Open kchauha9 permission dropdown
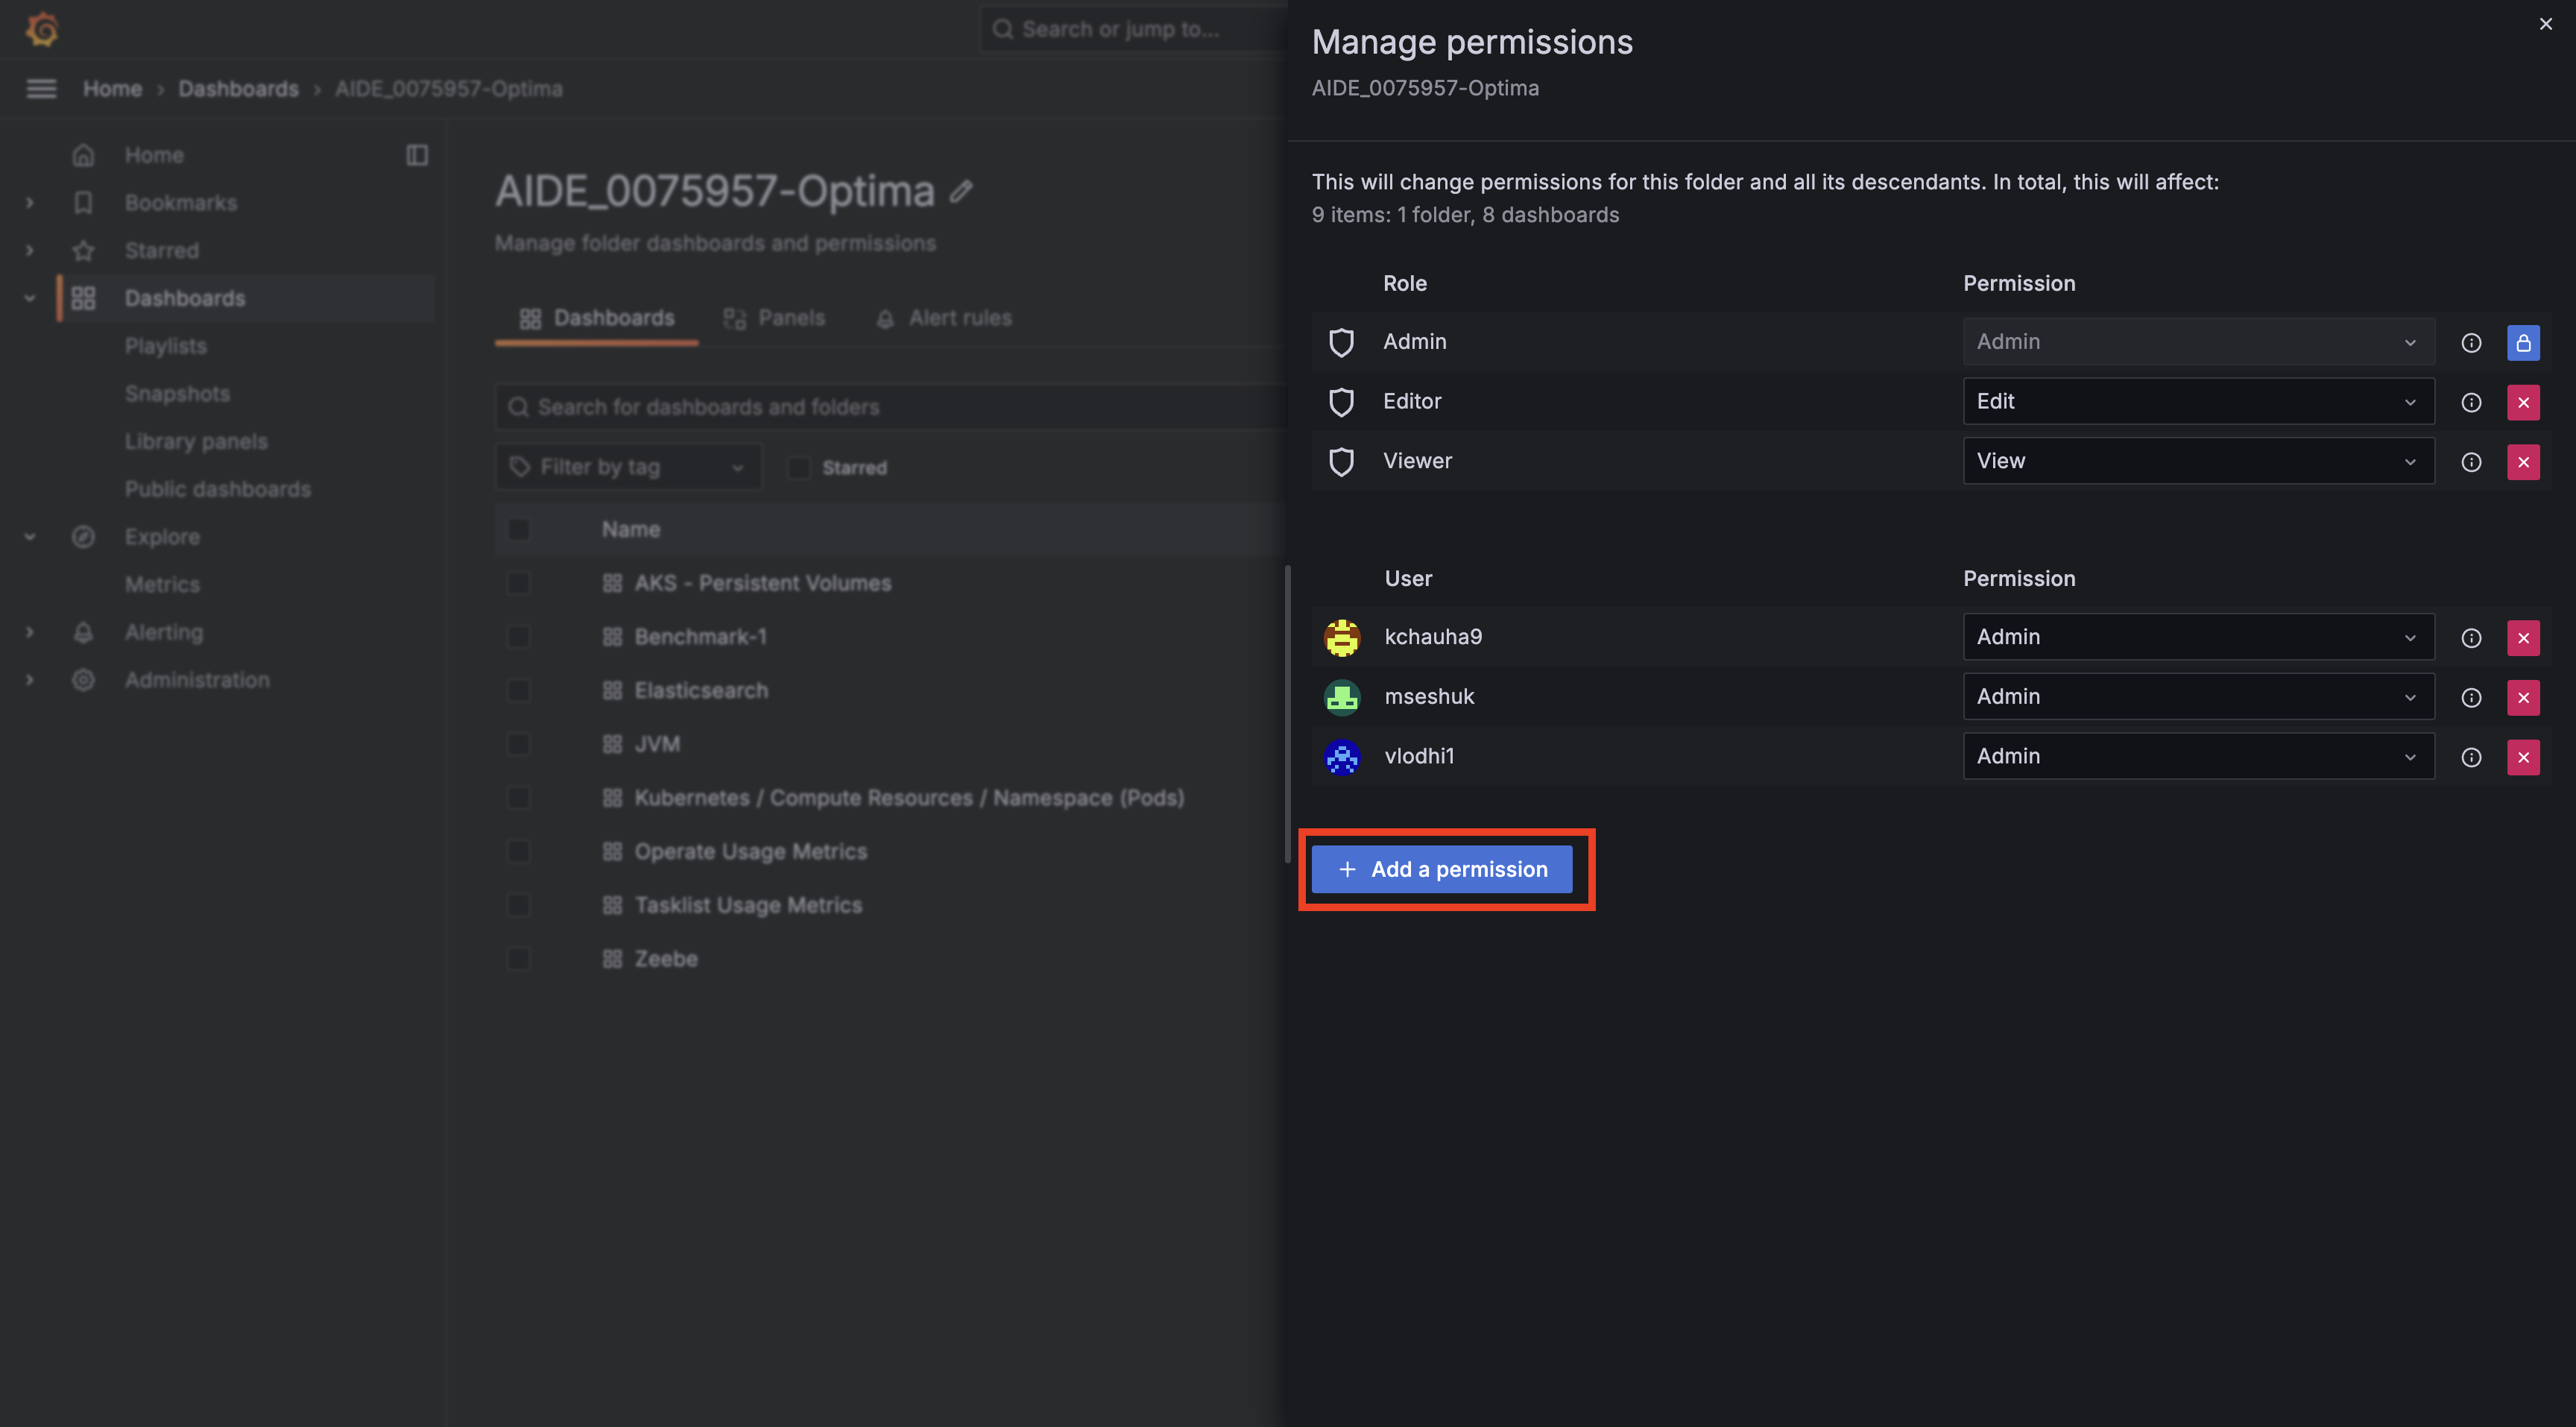This screenshot has width=2576, height=1427. (2198, 637)
